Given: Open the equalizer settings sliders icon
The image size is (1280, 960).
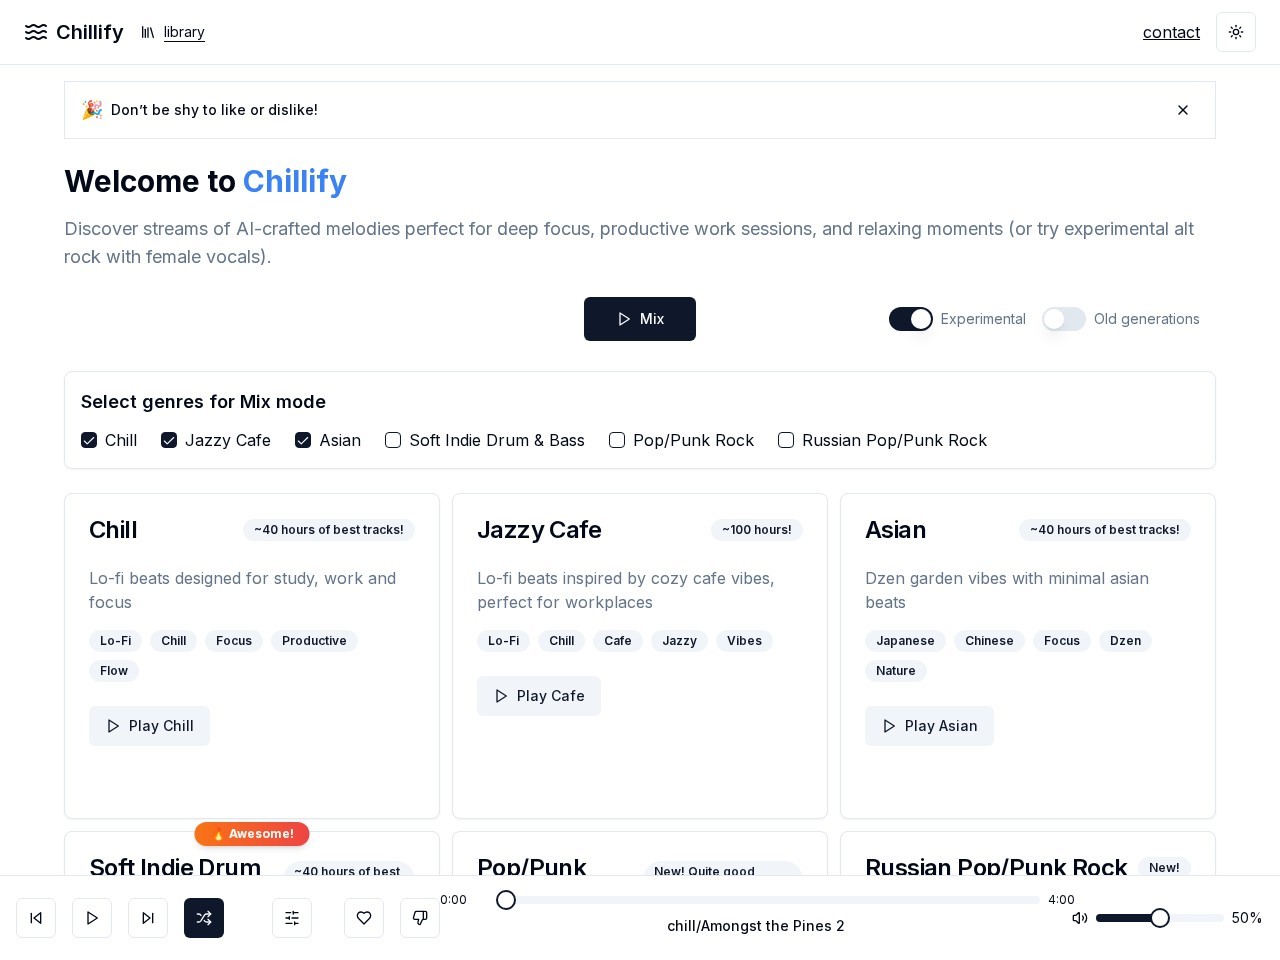Looking at the screenshot, I should (x=292, y=918).
